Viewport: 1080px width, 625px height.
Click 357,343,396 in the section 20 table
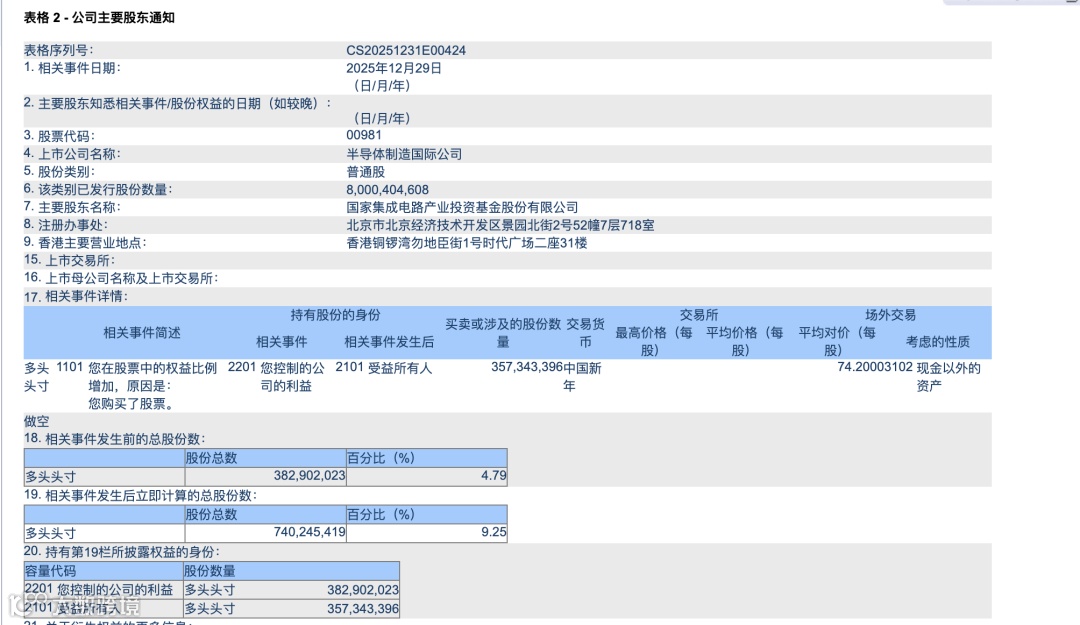[363, 608]
